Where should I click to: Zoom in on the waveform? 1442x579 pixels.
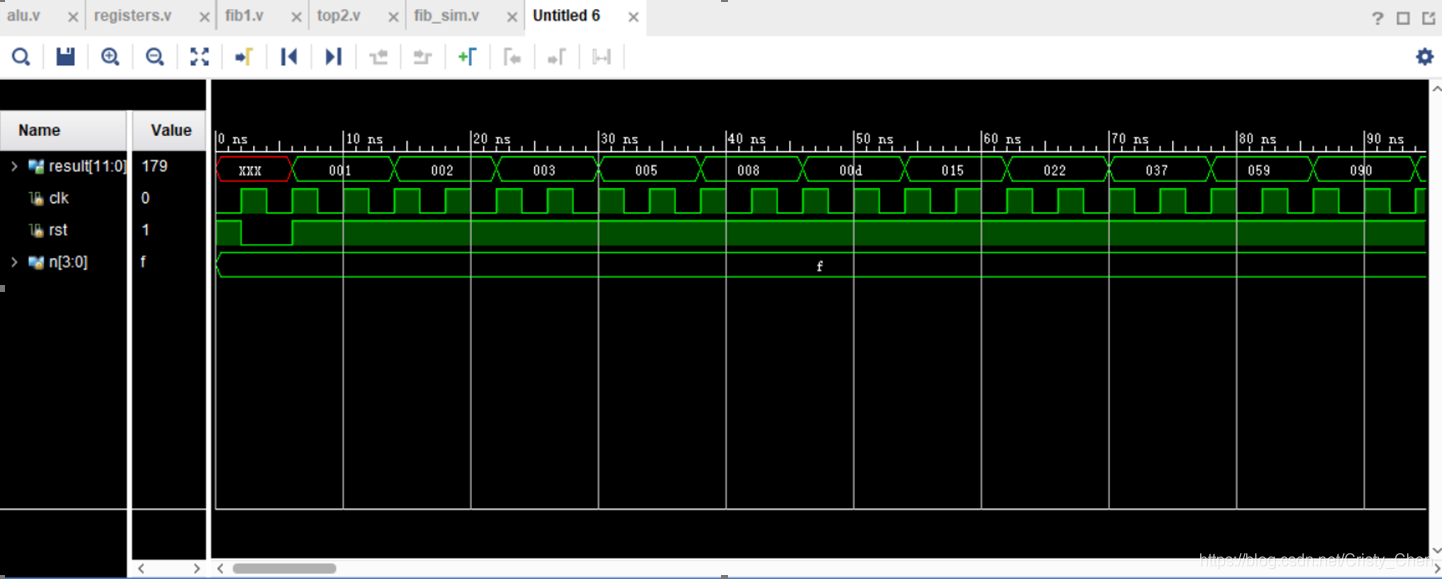(110, 57)
